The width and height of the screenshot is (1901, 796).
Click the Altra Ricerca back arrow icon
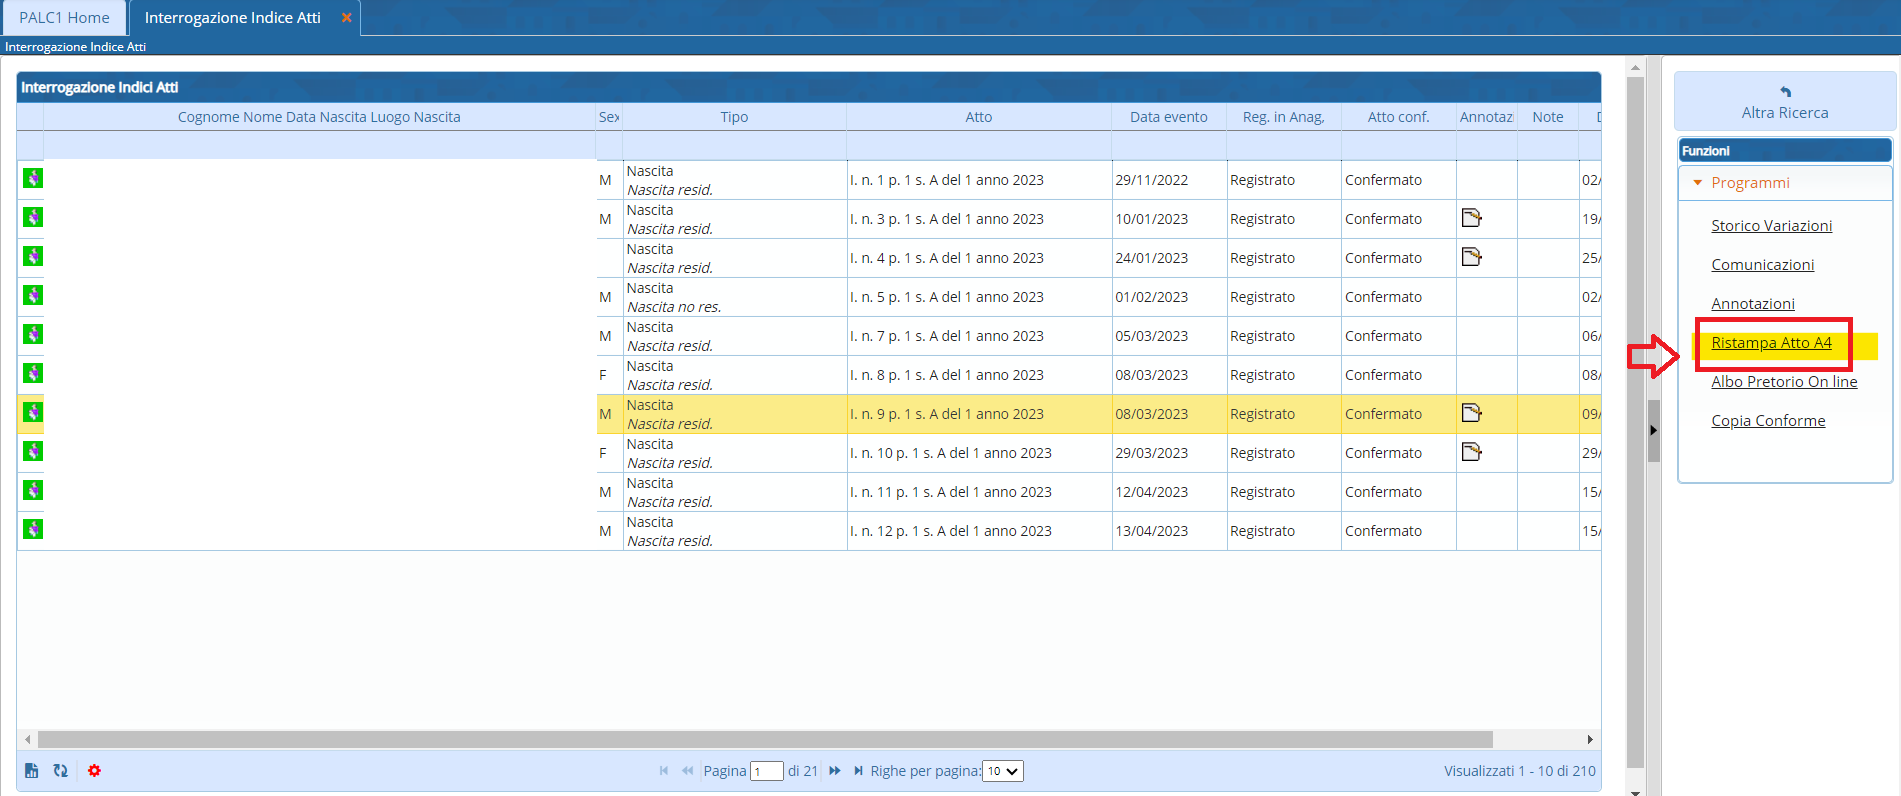pos(1785,92)
